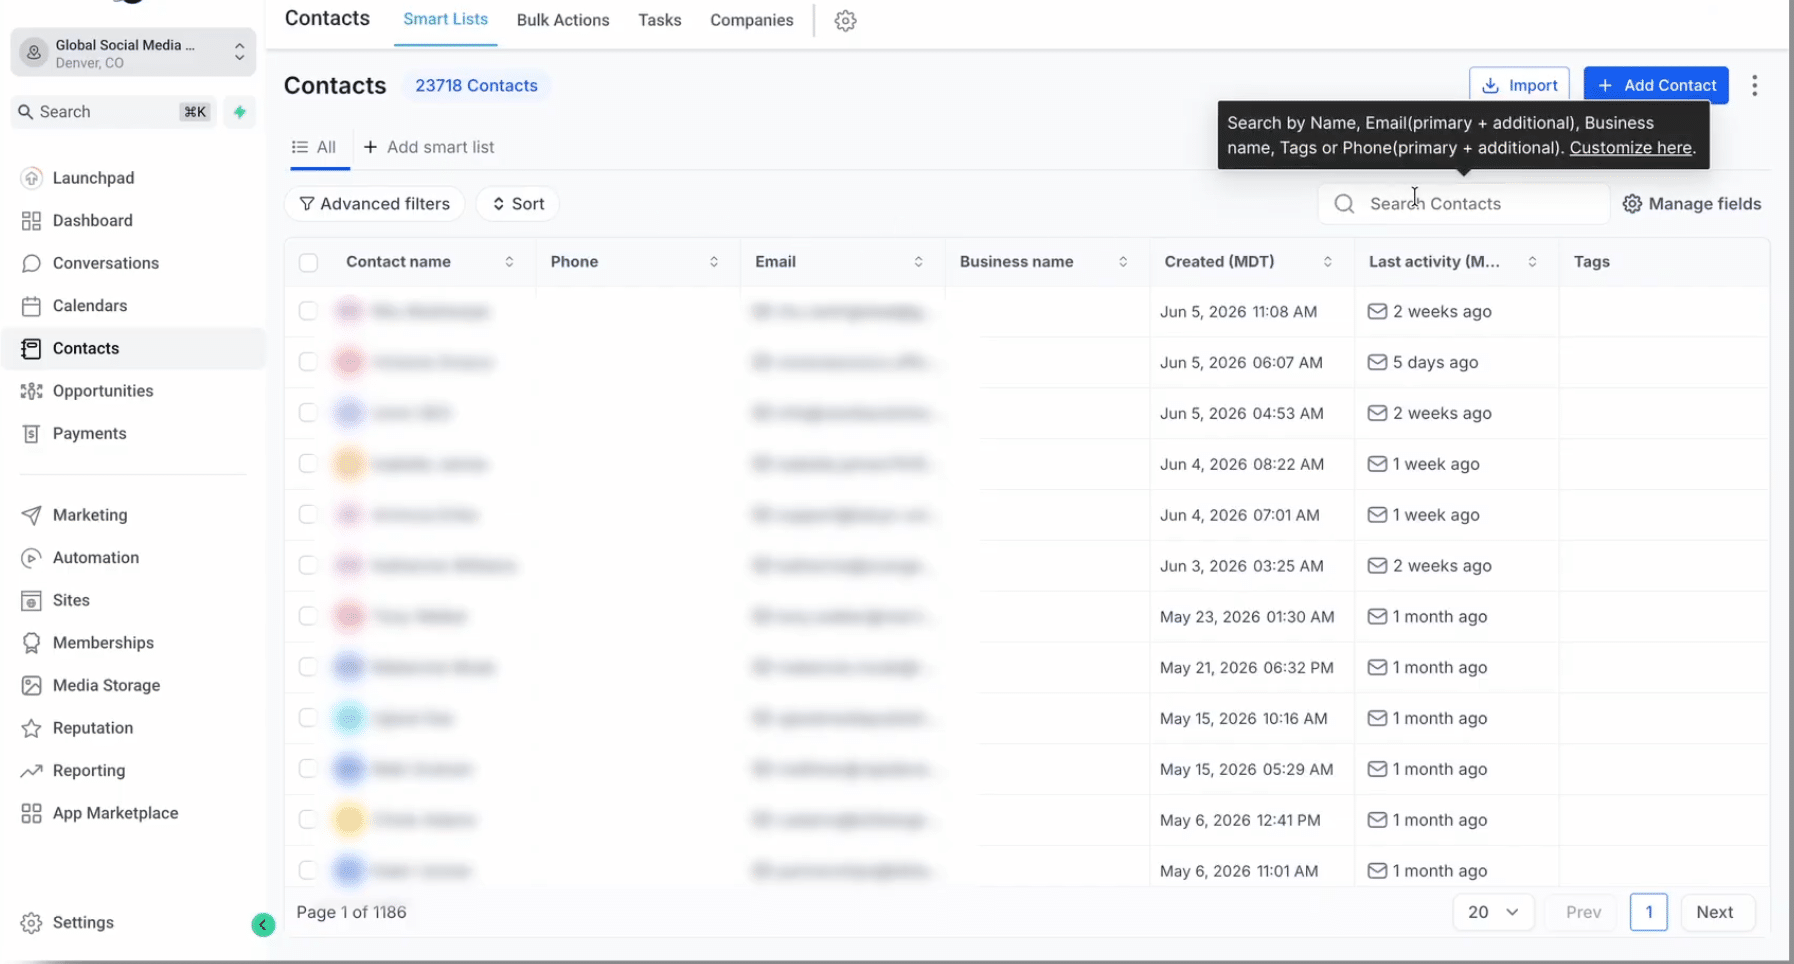Open the Companies tab
The image size is (1794, 964).
tap(752, 20)
